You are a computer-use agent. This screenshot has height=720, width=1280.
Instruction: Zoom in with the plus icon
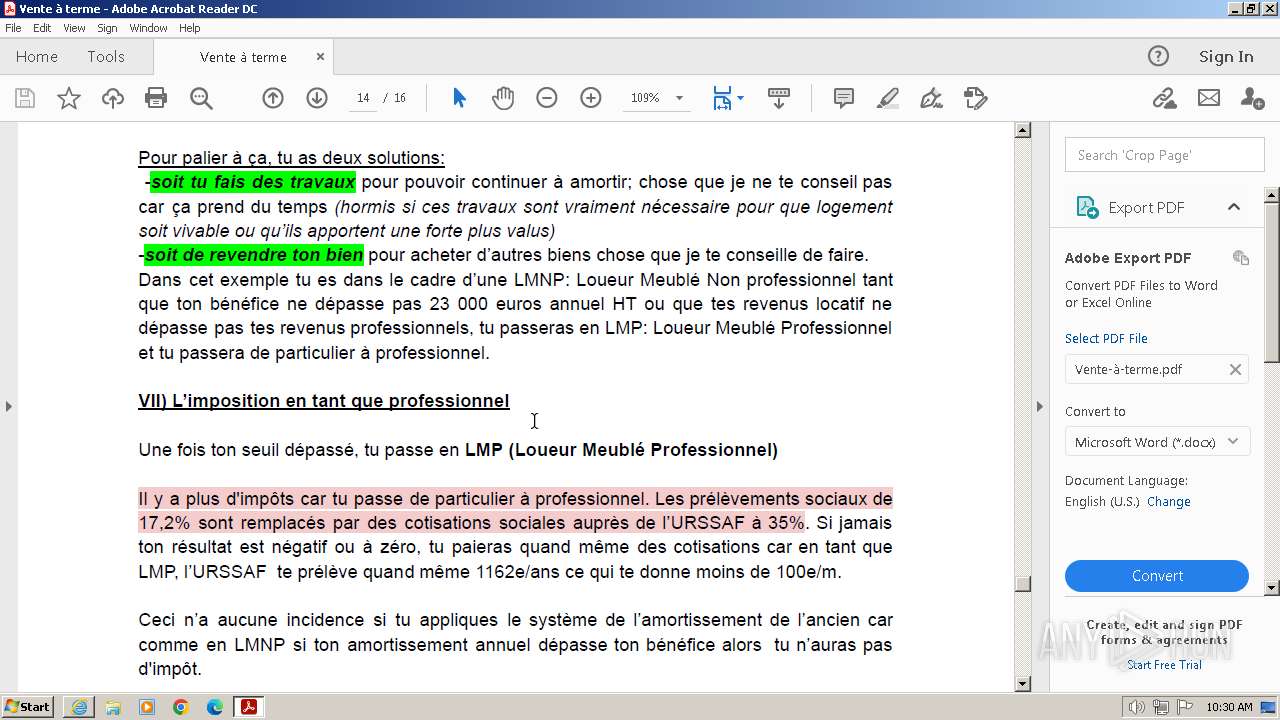(x=591, y=98)
